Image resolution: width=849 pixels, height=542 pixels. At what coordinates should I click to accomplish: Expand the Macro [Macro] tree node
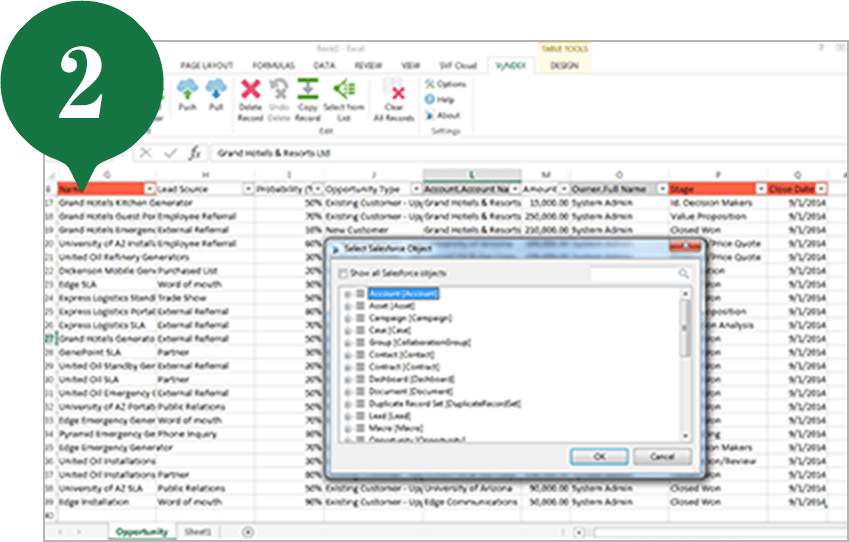[348, 428]
